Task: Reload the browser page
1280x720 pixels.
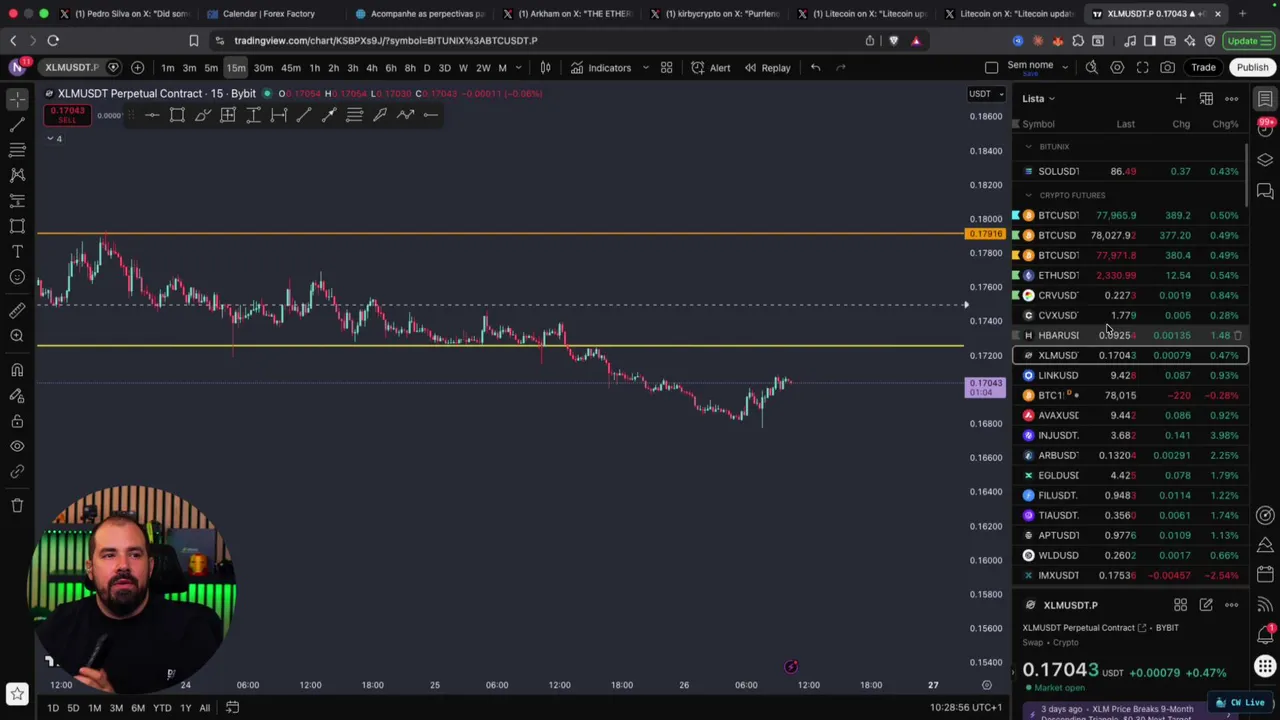Action: point(53,41)
